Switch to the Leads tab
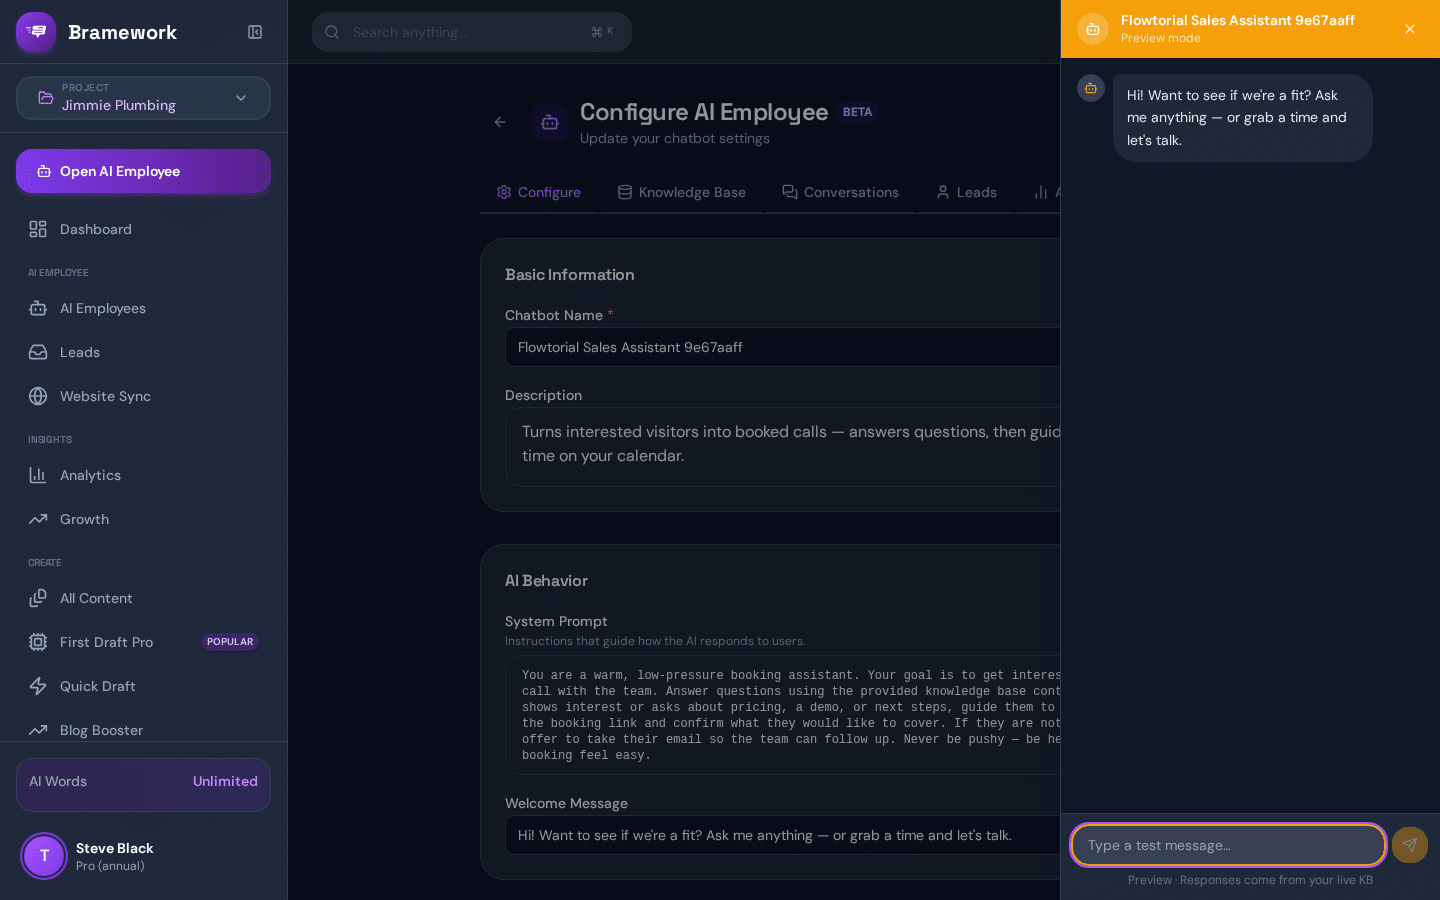 967,192
